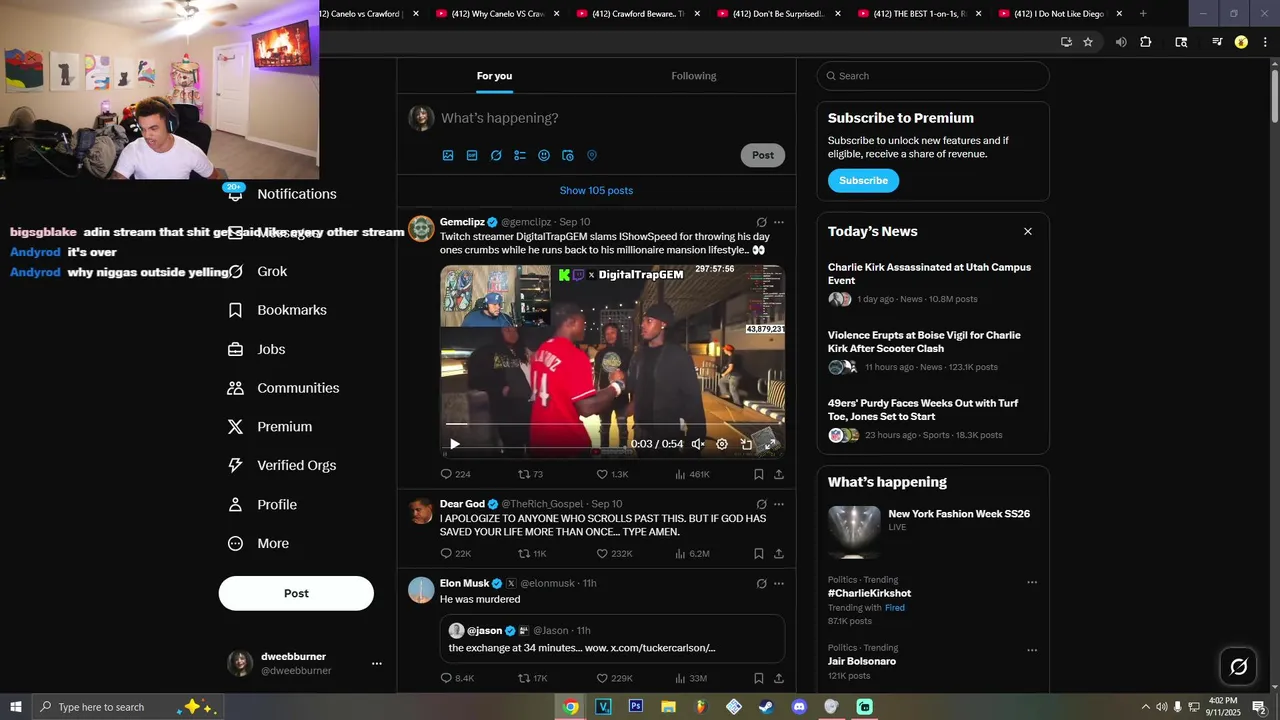Open the 49ers' Purdy news story
This screenshot has height=720, width=1280.
point(933,421)
